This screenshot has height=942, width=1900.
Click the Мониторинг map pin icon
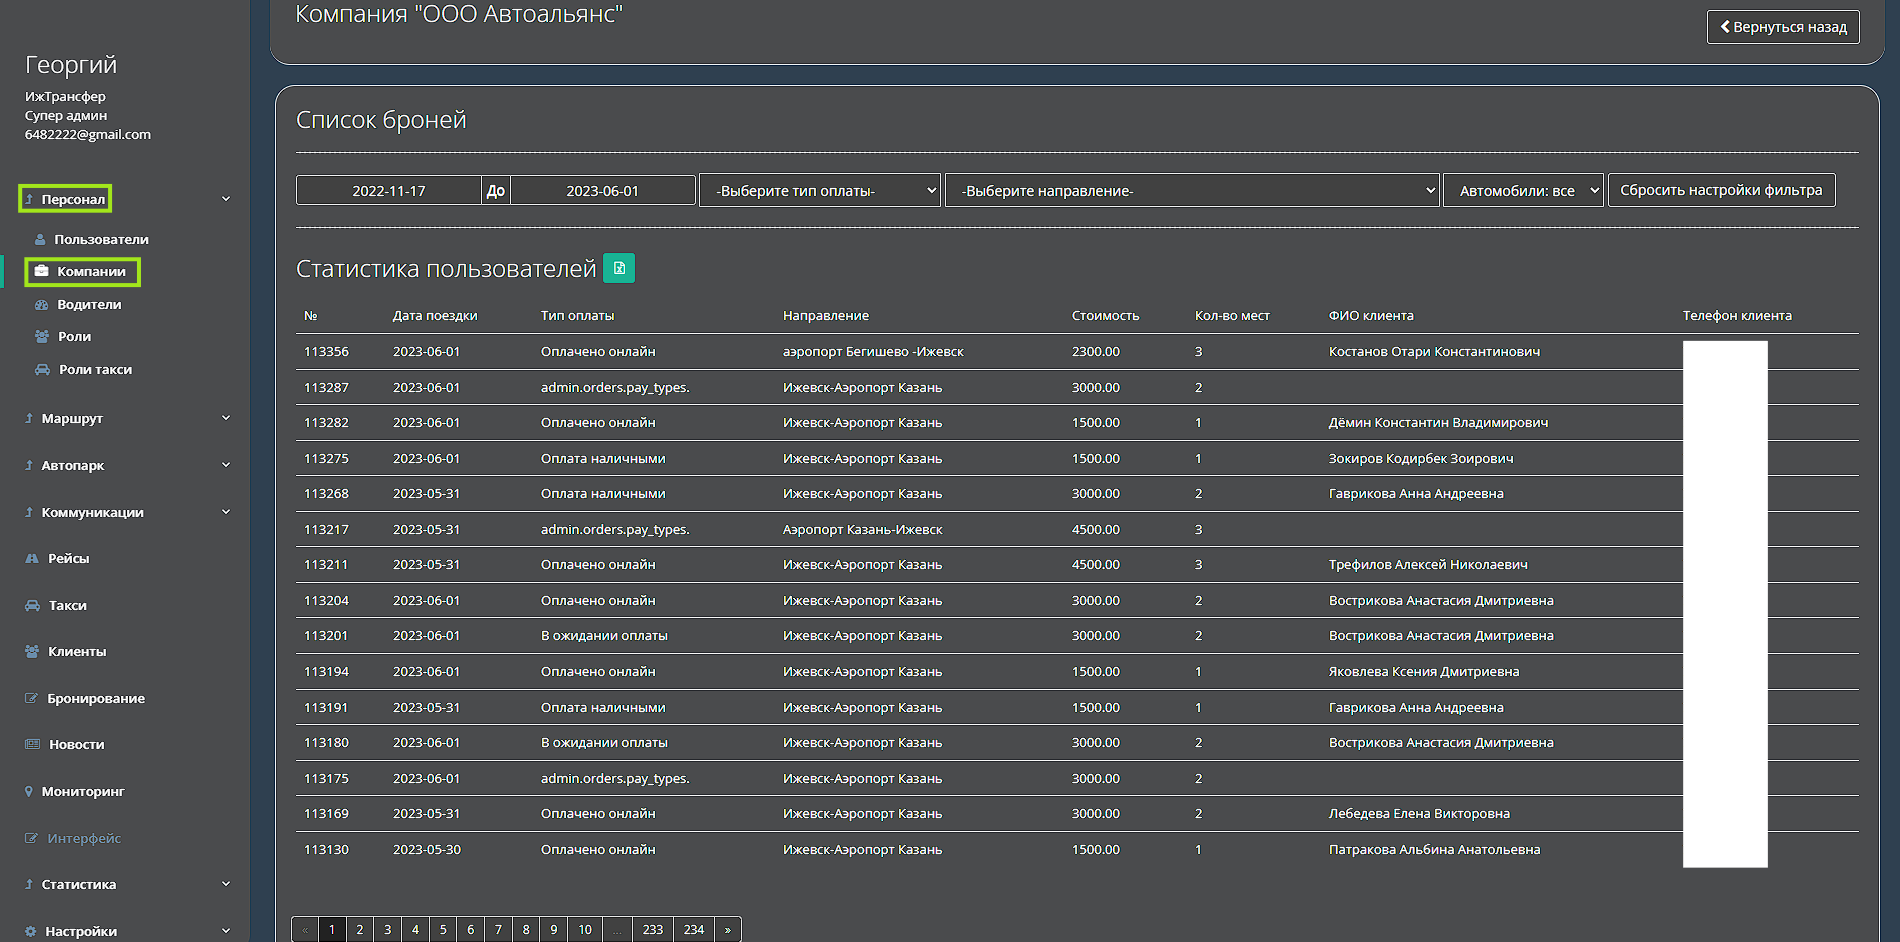[29, 792]
